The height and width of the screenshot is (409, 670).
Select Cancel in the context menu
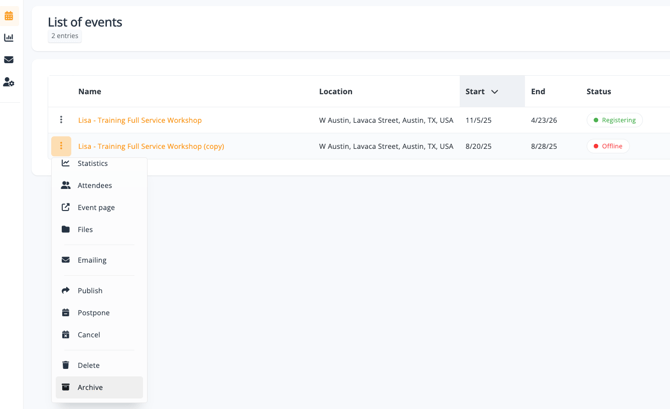point(89,335)
